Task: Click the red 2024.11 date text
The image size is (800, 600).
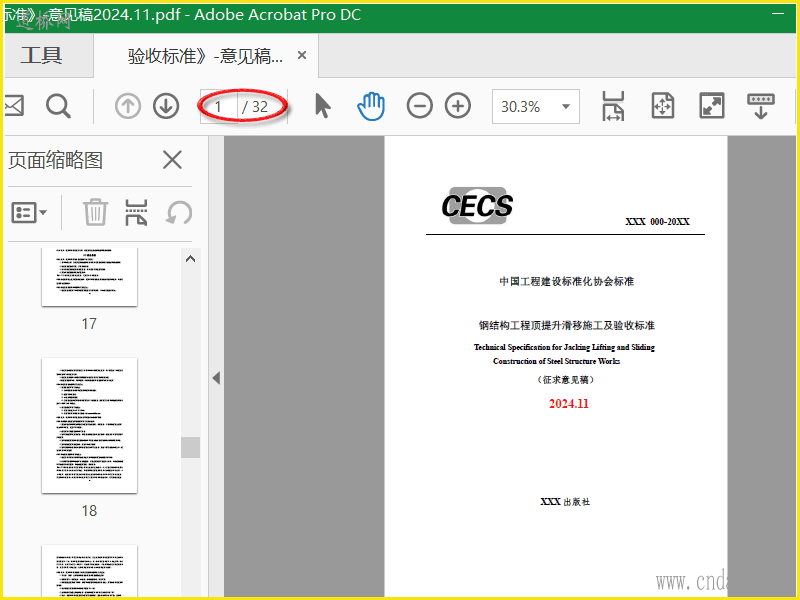Action: [569, 404]
